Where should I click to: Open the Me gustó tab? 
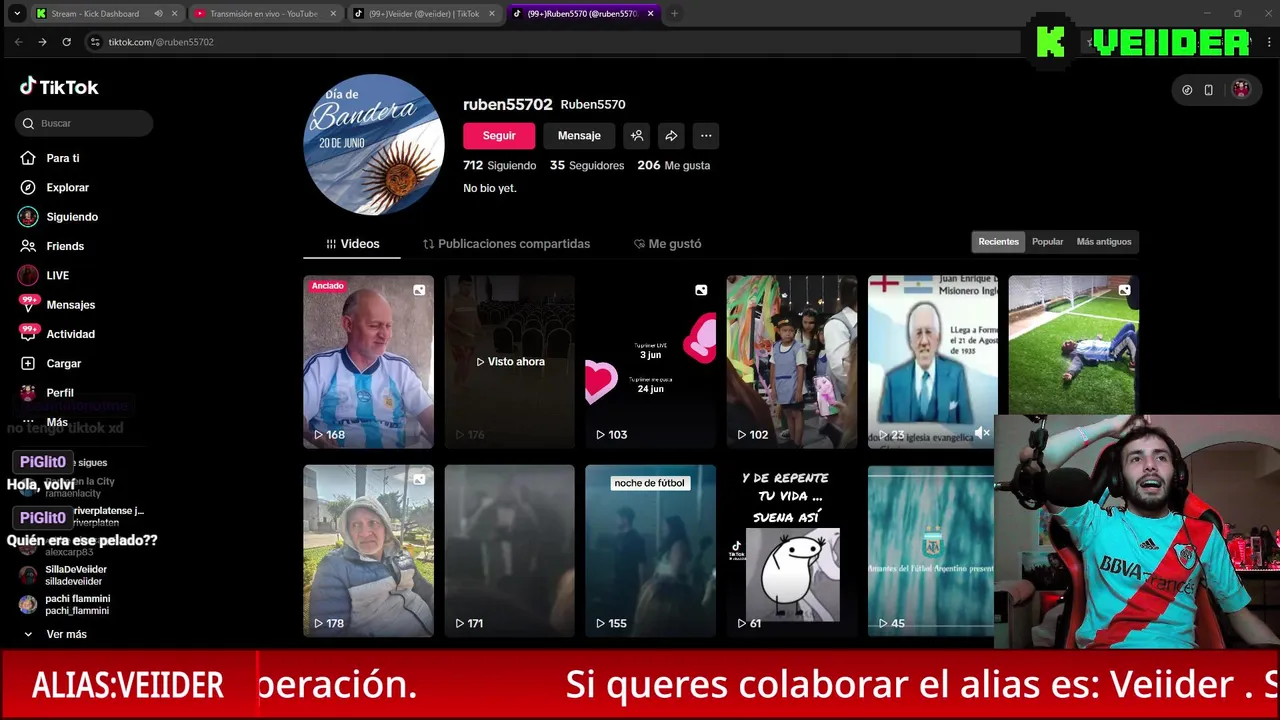coord(668,244)
